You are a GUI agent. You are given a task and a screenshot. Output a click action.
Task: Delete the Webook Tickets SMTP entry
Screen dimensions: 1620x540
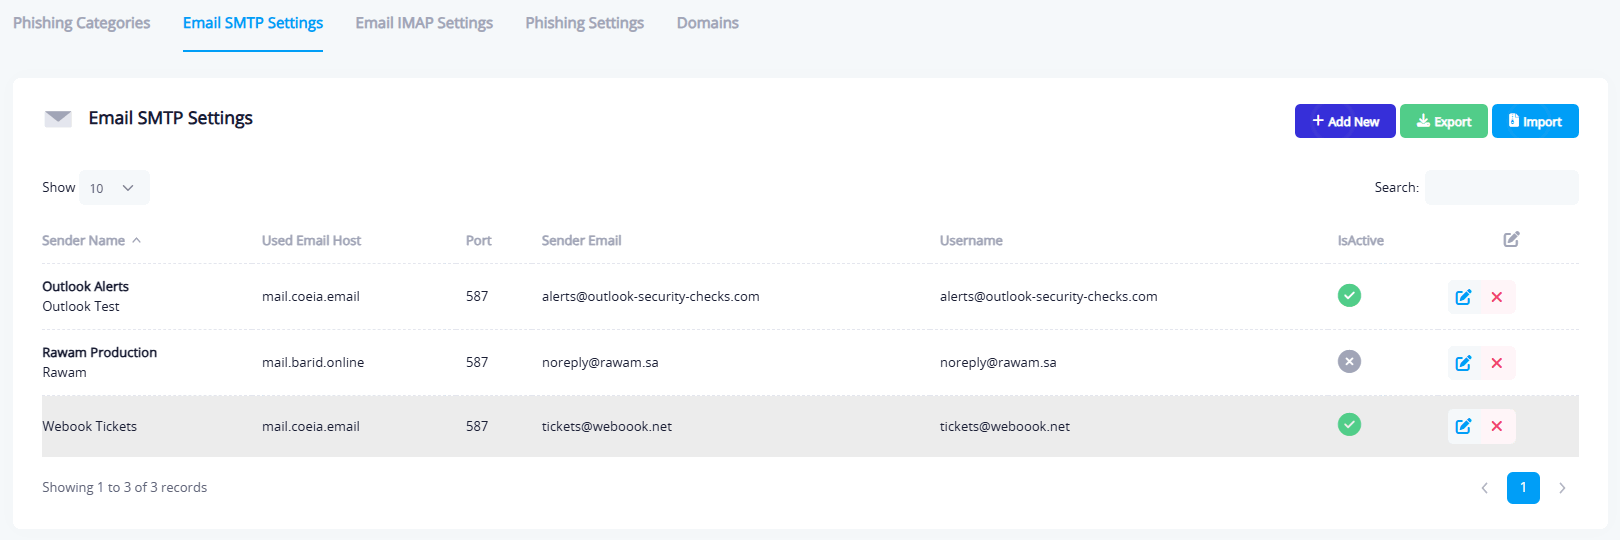1497,427
